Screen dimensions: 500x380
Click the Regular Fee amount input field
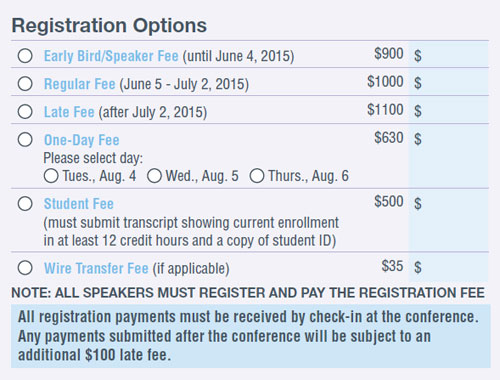(x=449, y=82)
